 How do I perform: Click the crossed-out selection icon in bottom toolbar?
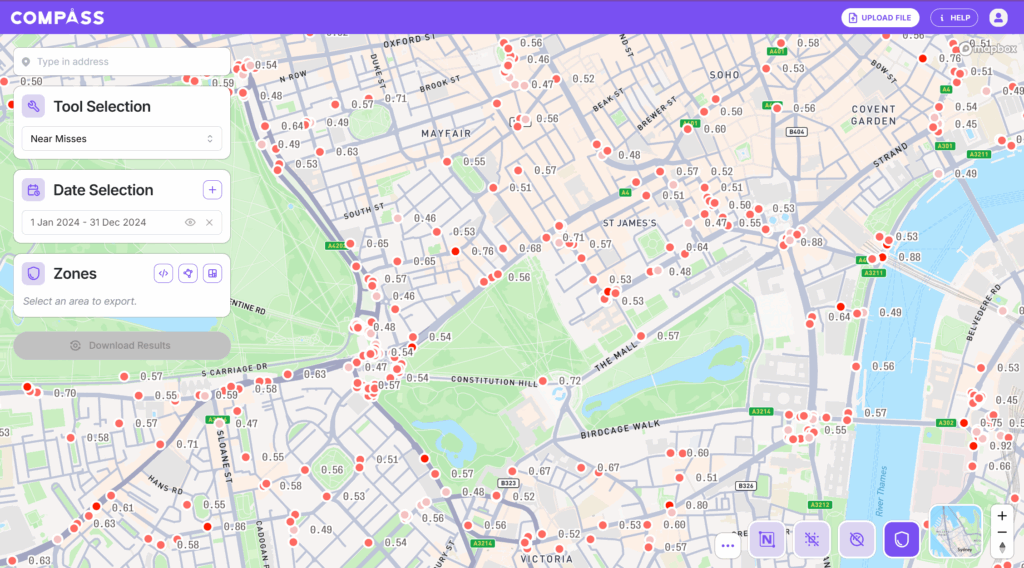(x=812, y=540)
